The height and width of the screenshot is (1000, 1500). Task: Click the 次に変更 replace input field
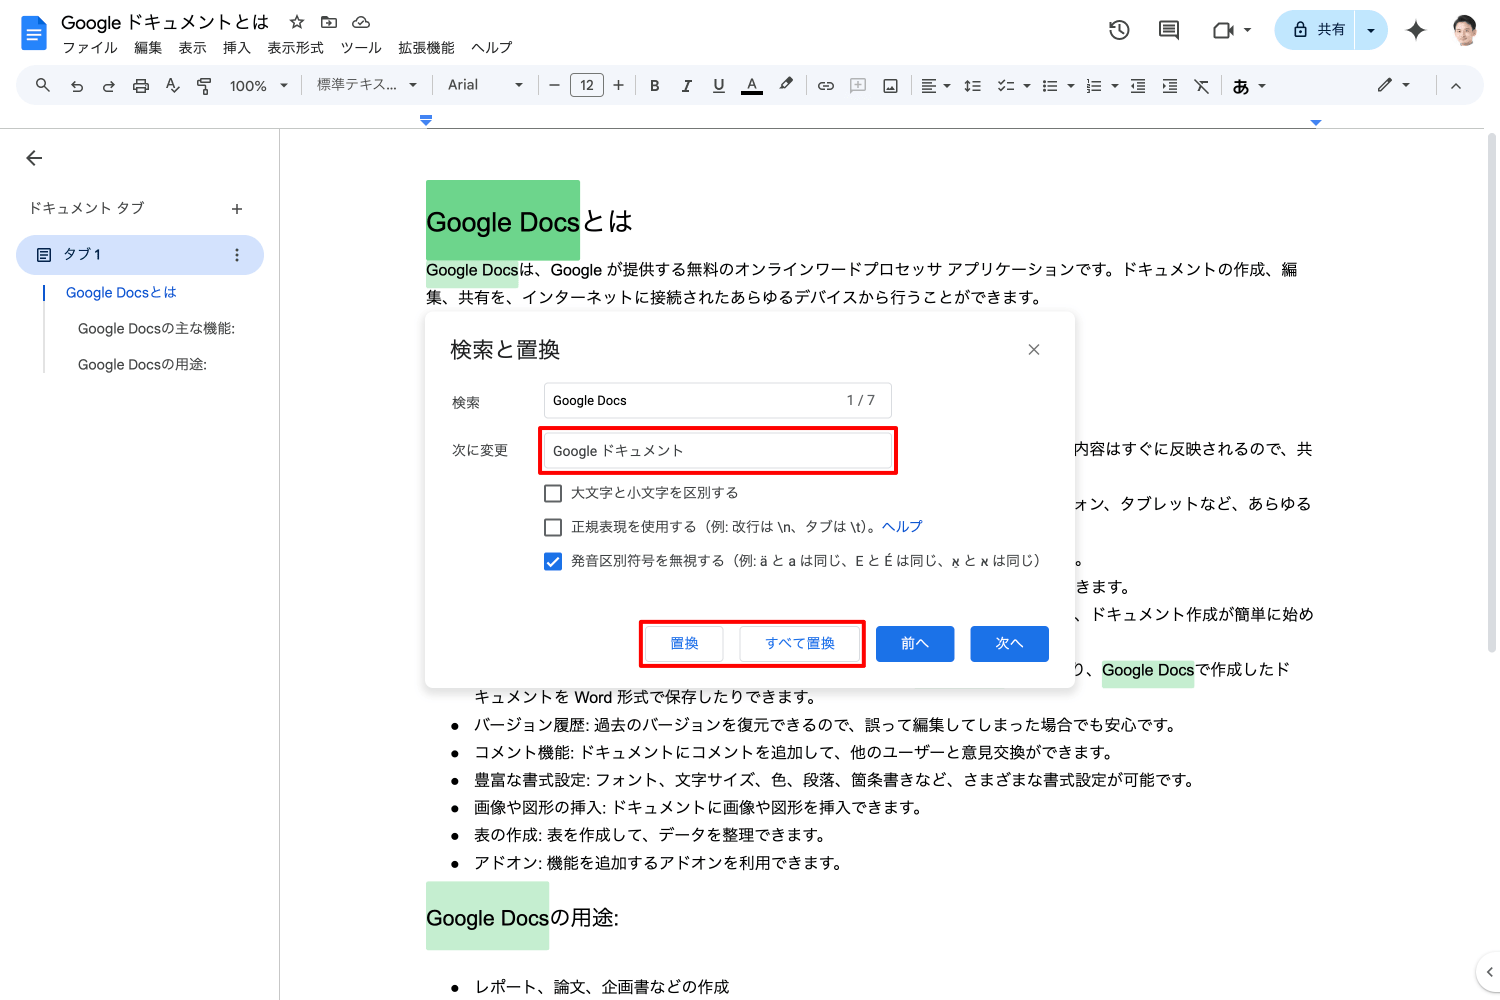click(x=717, y=451)
